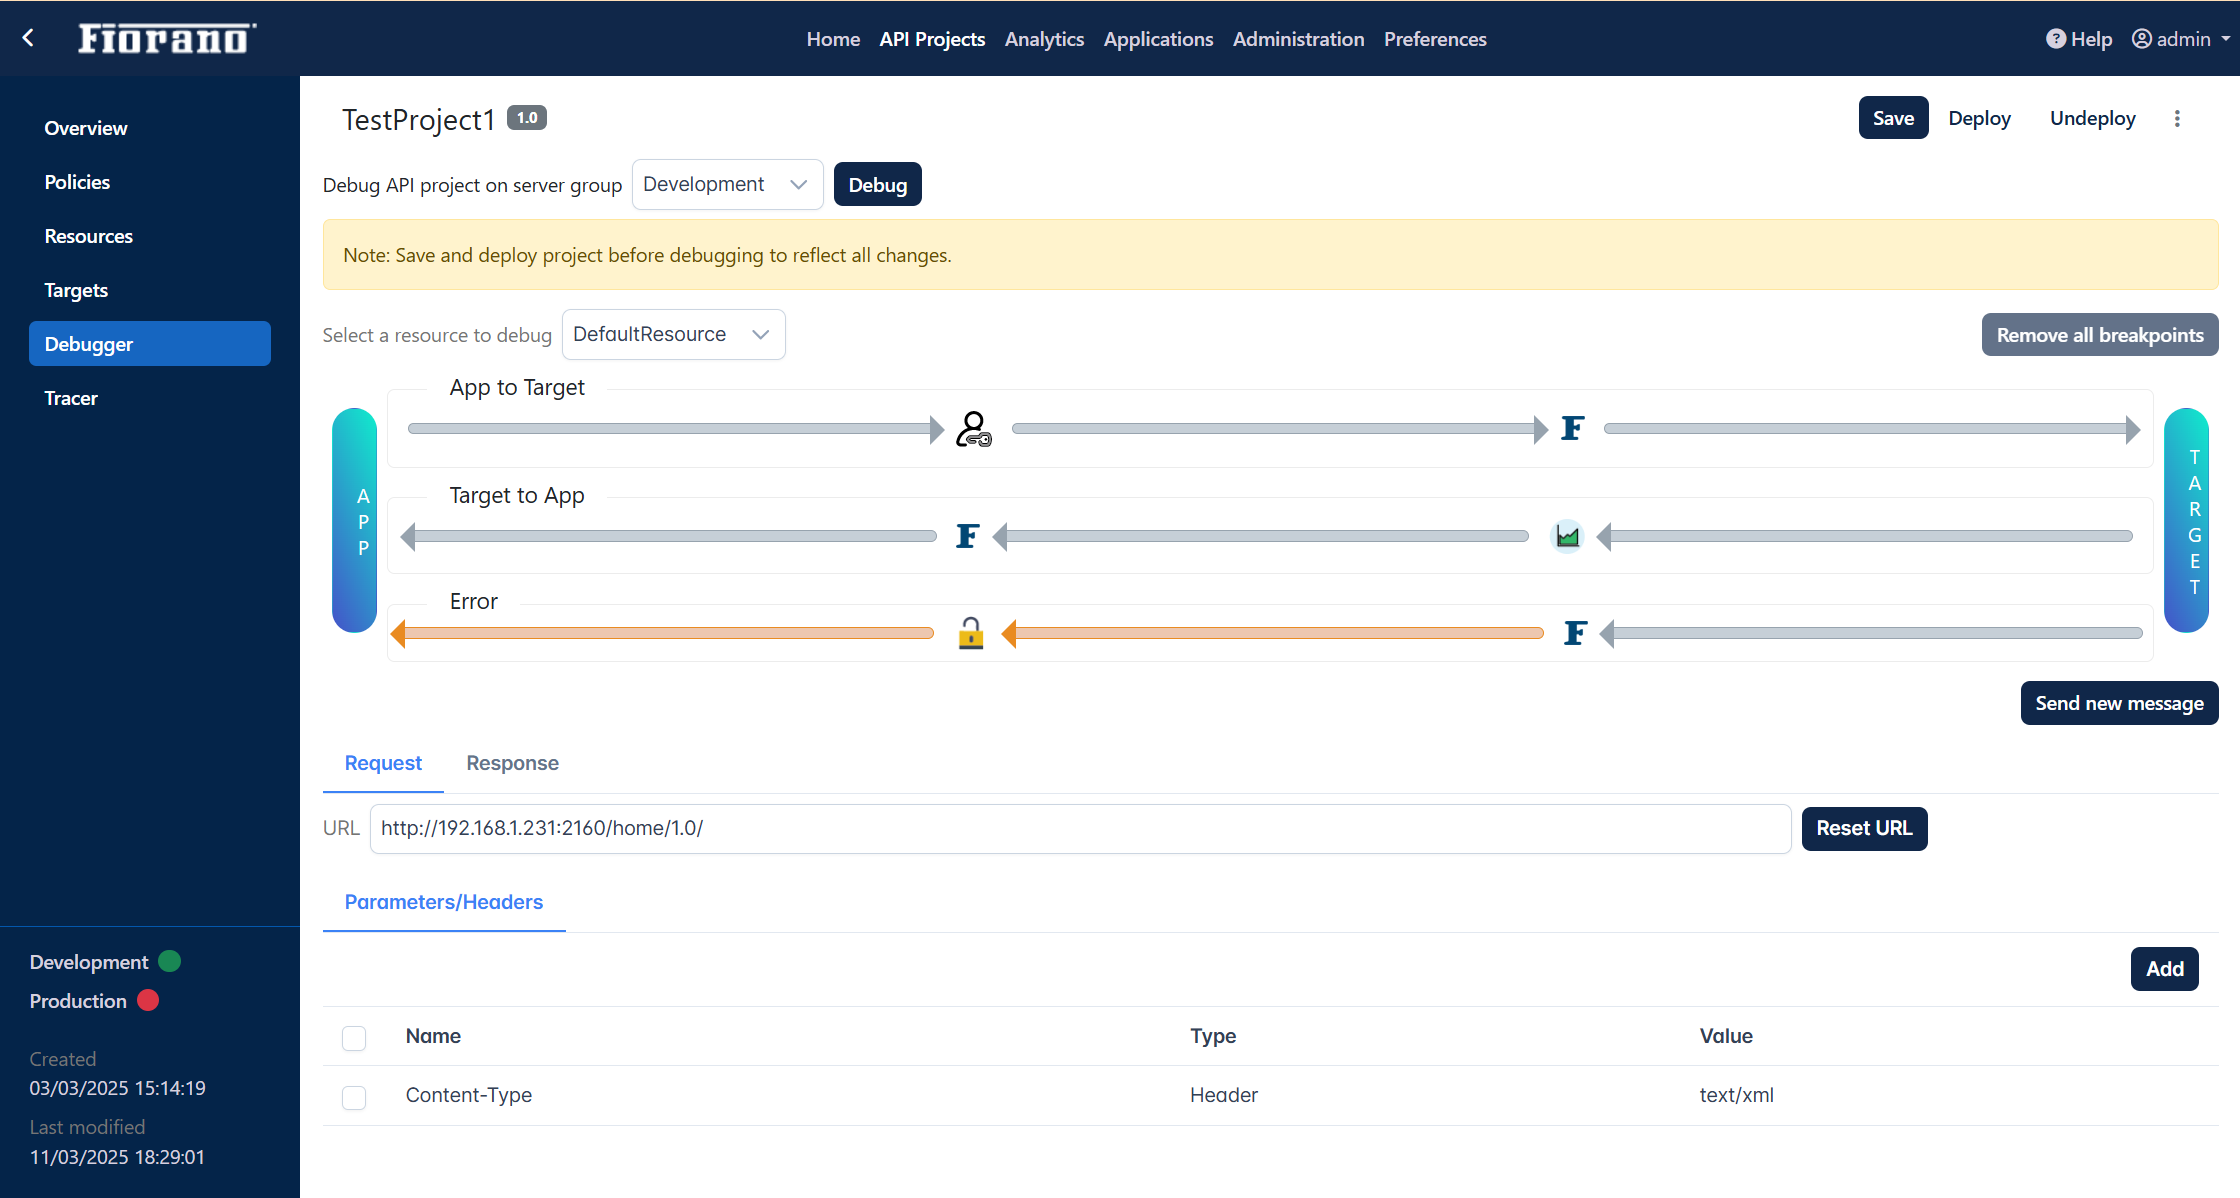Click the Debug button
Image resolution: width=2240 pixels, height=1198 pixels.
pyautogui.click(x=878, y=185)
